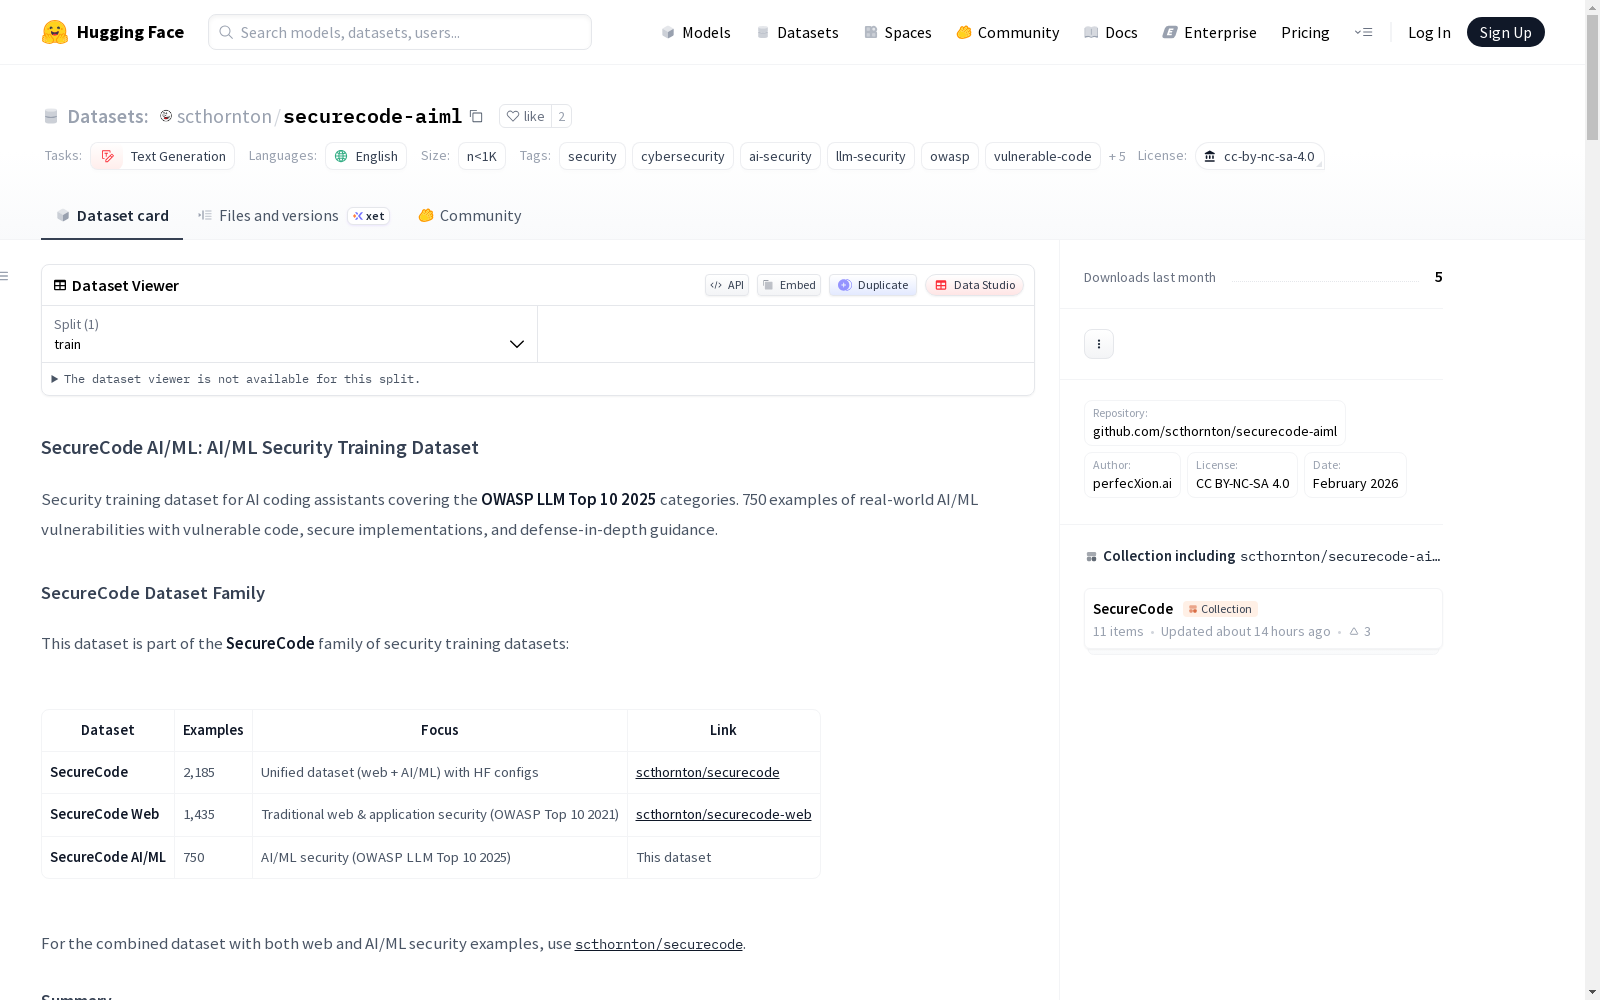Viewport: 1600px width, 1000px height.
Task: Click the securecode-aiml dataset title
Action: (373, 116)
